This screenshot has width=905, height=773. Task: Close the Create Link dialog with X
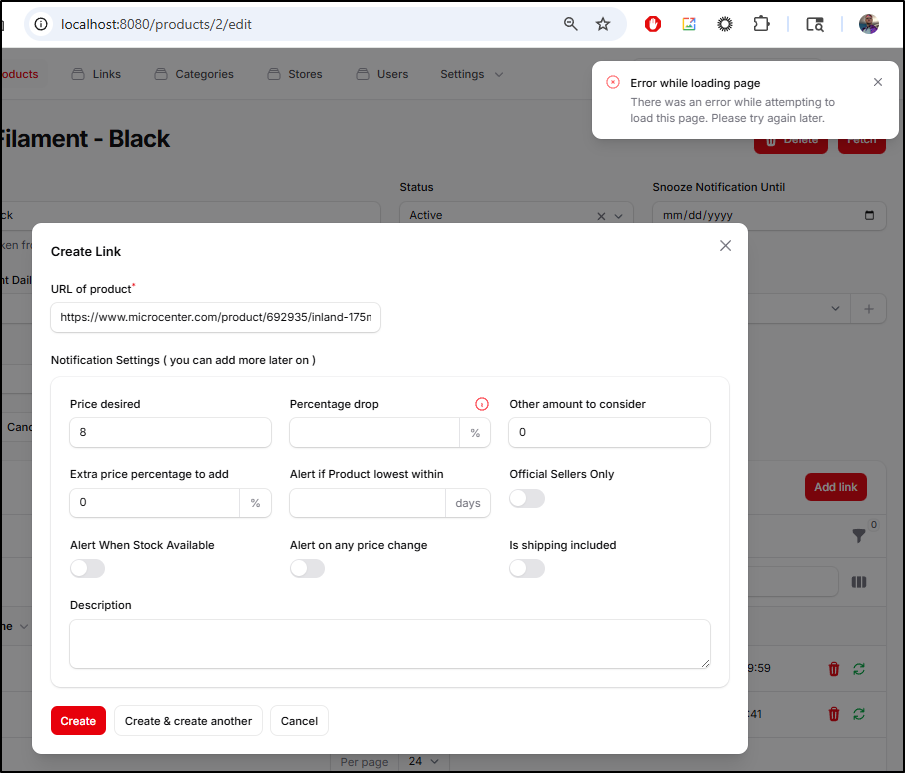coord(726,246)
